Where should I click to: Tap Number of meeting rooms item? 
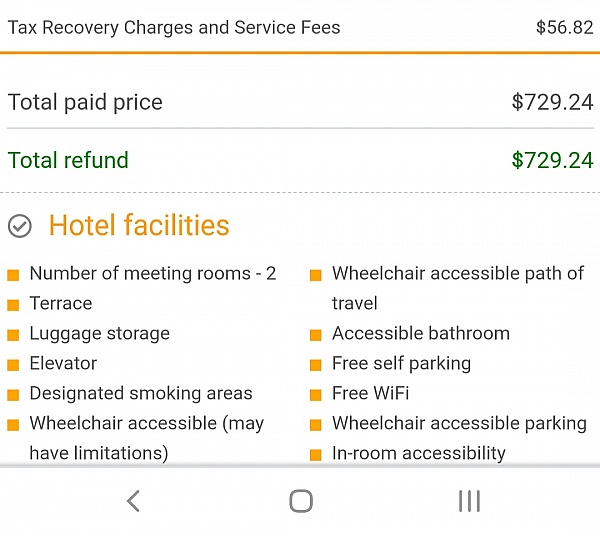point(153,273)
